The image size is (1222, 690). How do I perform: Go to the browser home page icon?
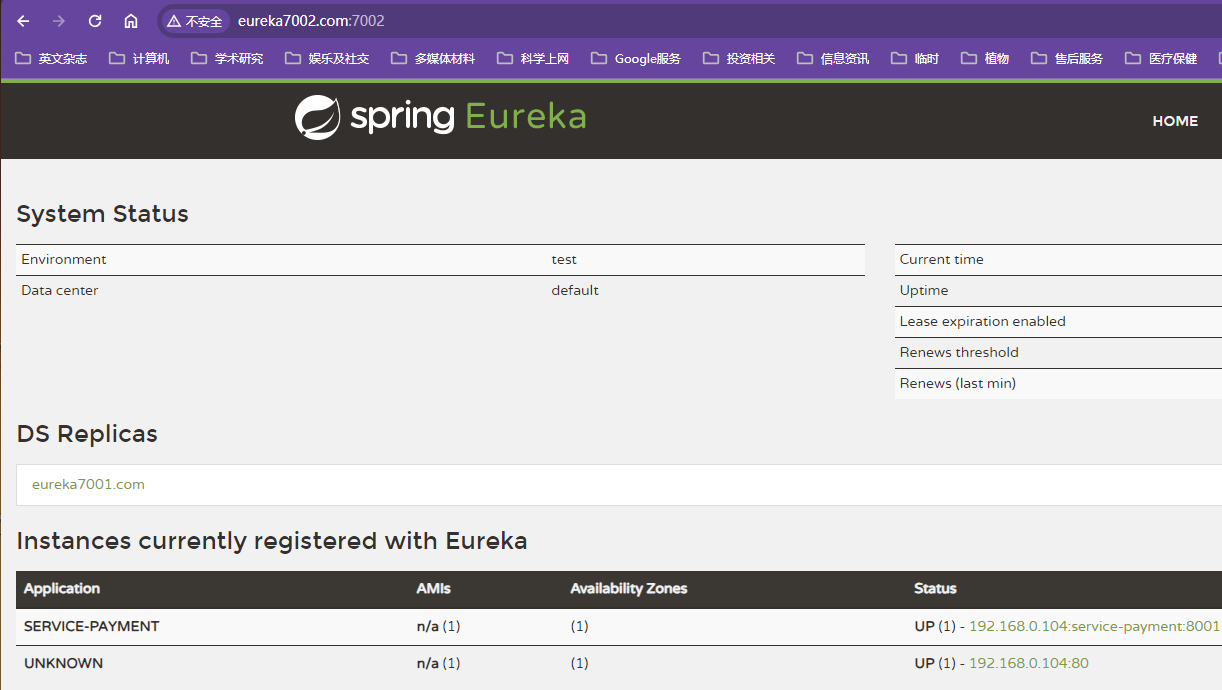point(131,21)
